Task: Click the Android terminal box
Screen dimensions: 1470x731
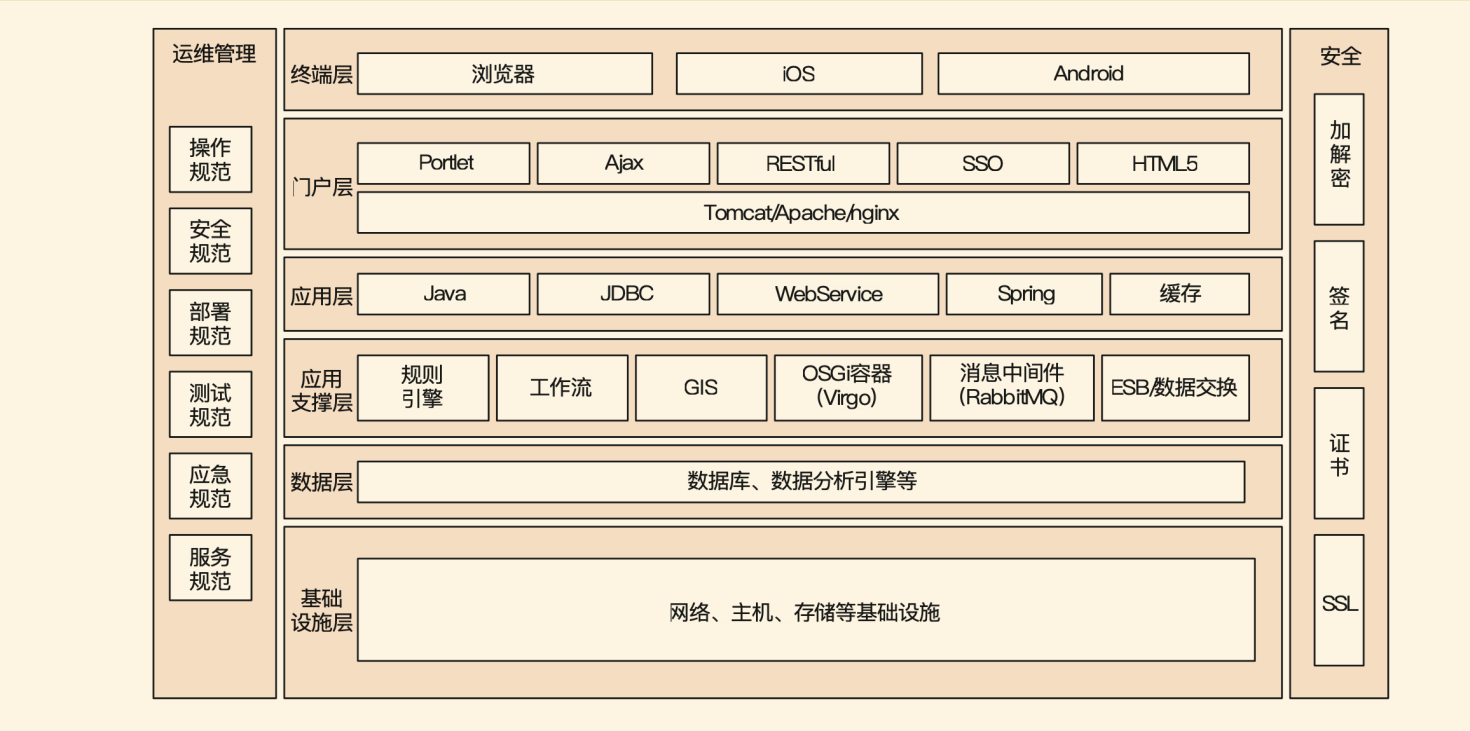Action: coord(1092,74)
